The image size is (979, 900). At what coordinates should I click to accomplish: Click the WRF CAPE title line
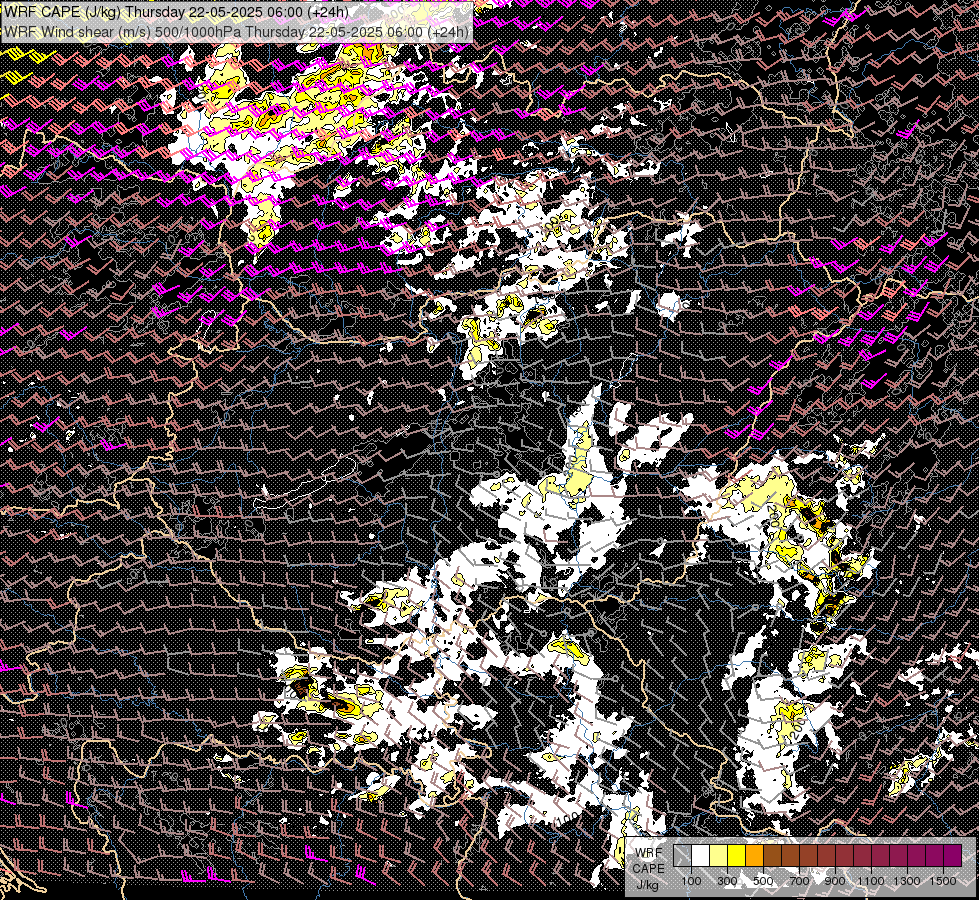coord(177,12)
